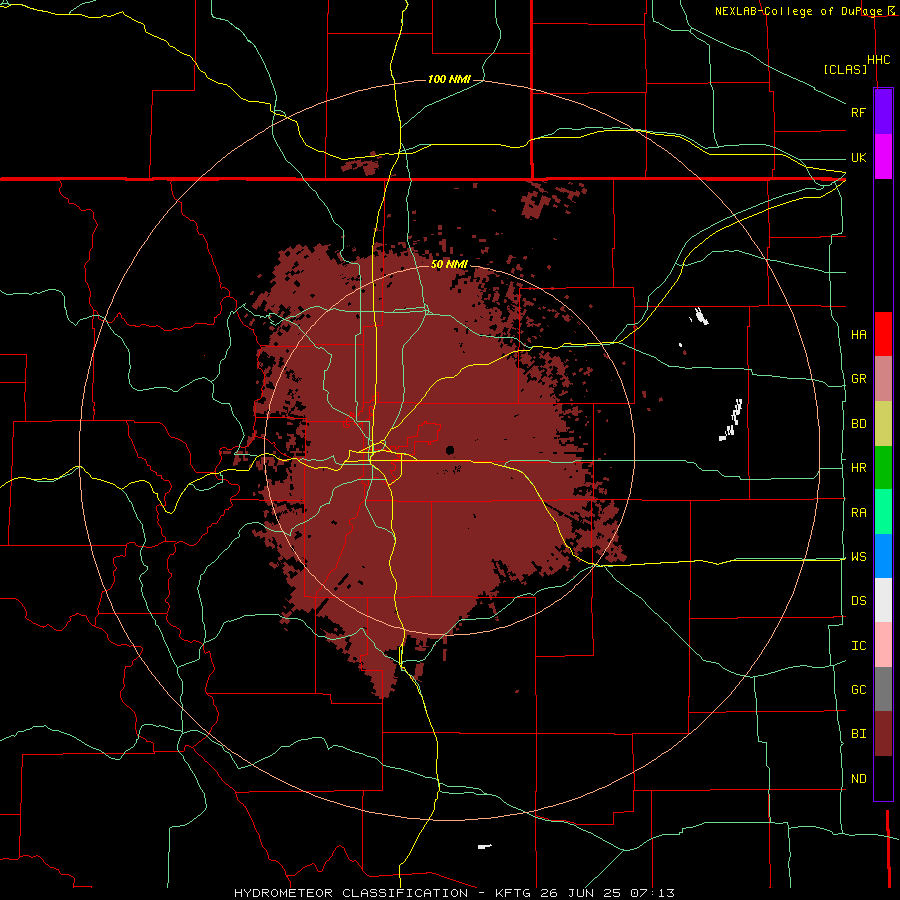Select the HA legend label

(x=858, y=334)
